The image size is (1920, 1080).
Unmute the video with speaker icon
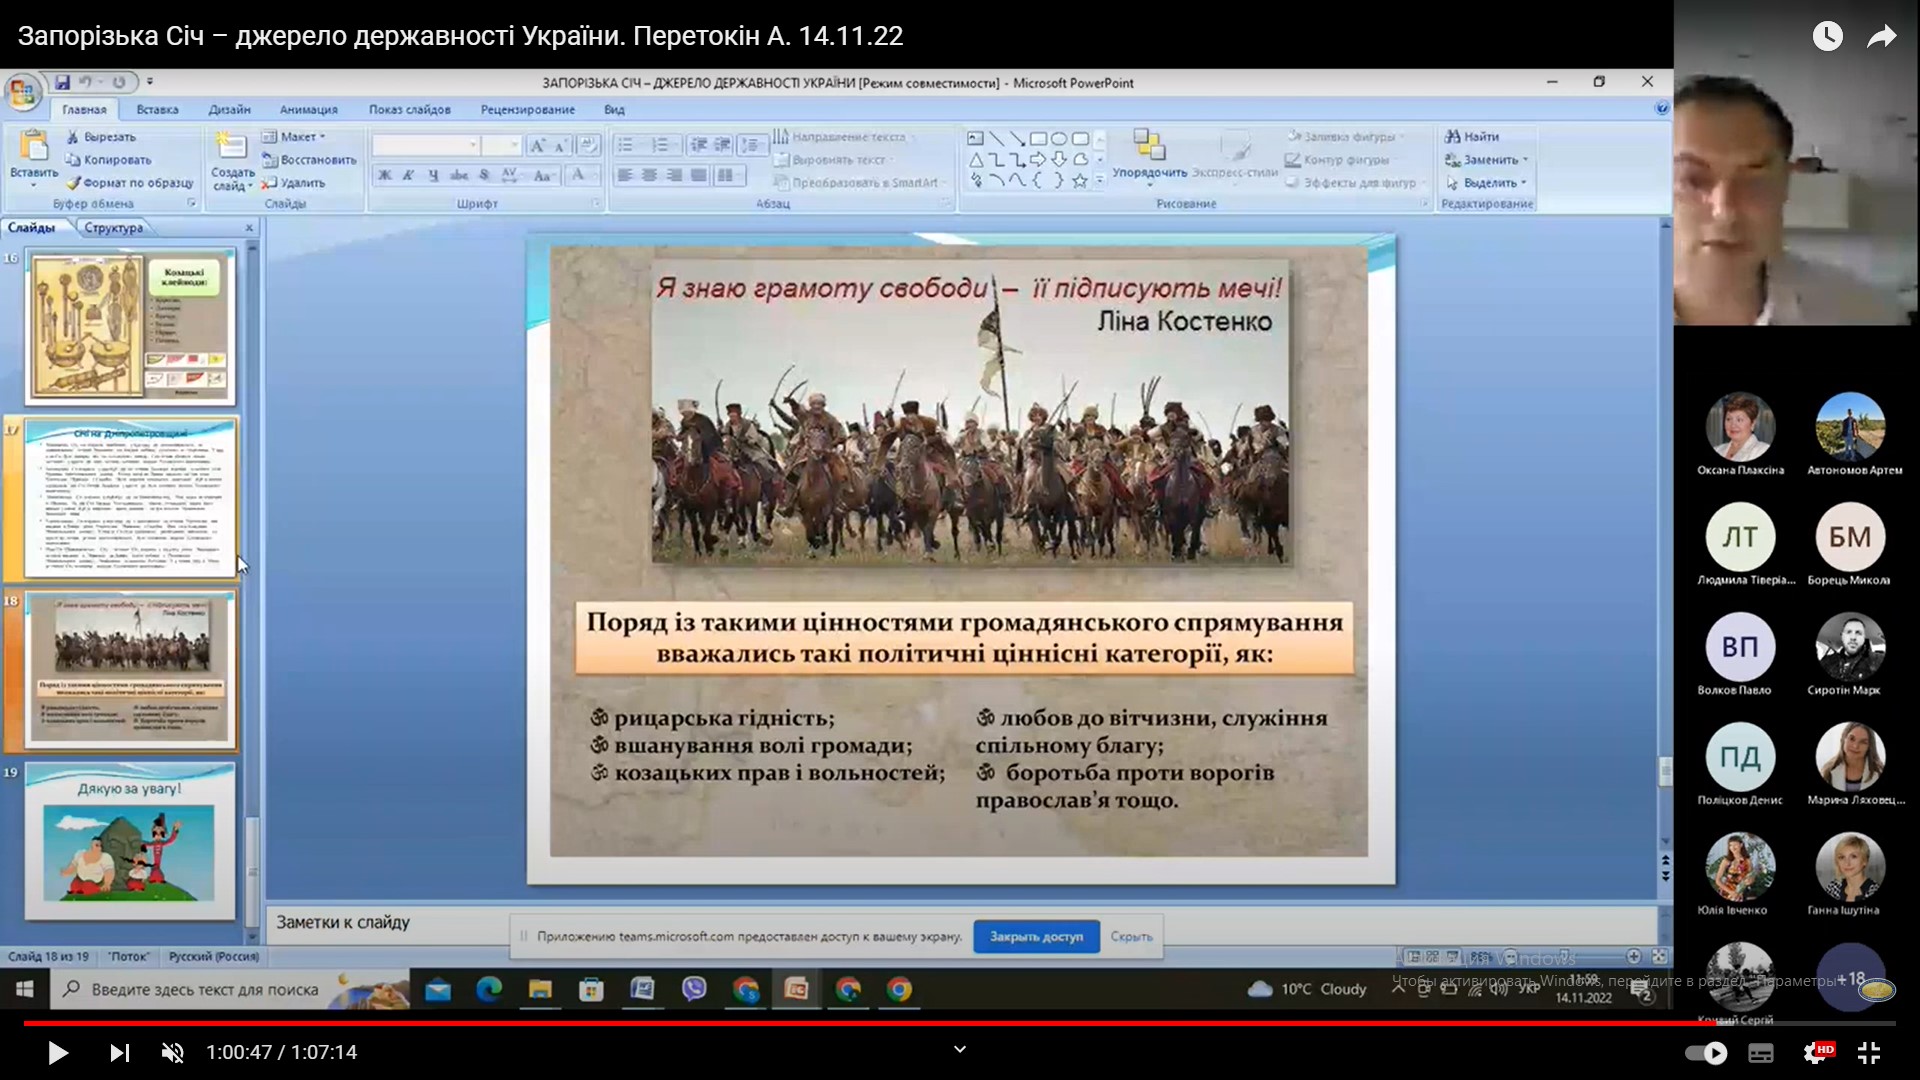tap(173, 1052)
